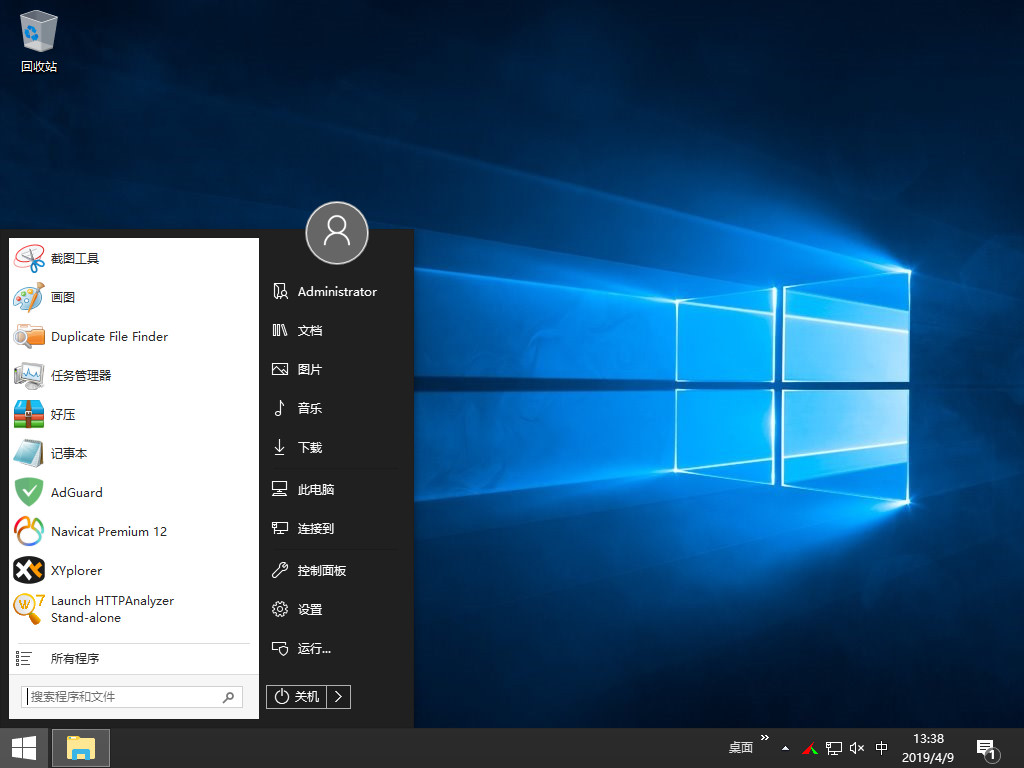
Task: Open the 好压 compression tool
Action: (x=63, y=414)
